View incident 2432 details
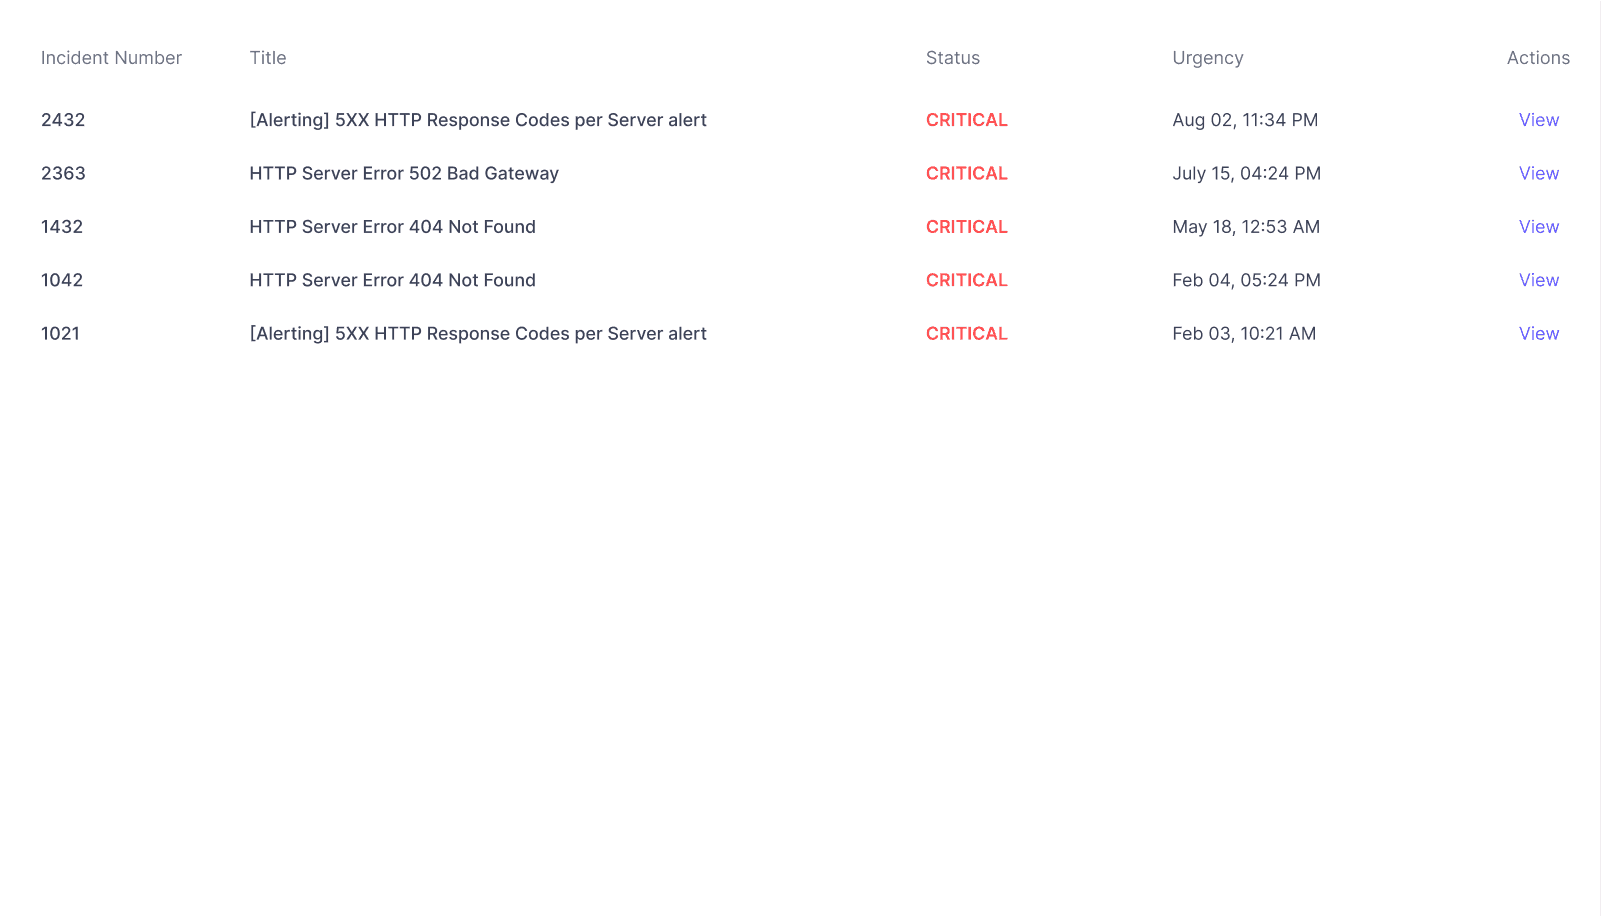Viewport: 1601px width, 916px height. coord(1538,119)
